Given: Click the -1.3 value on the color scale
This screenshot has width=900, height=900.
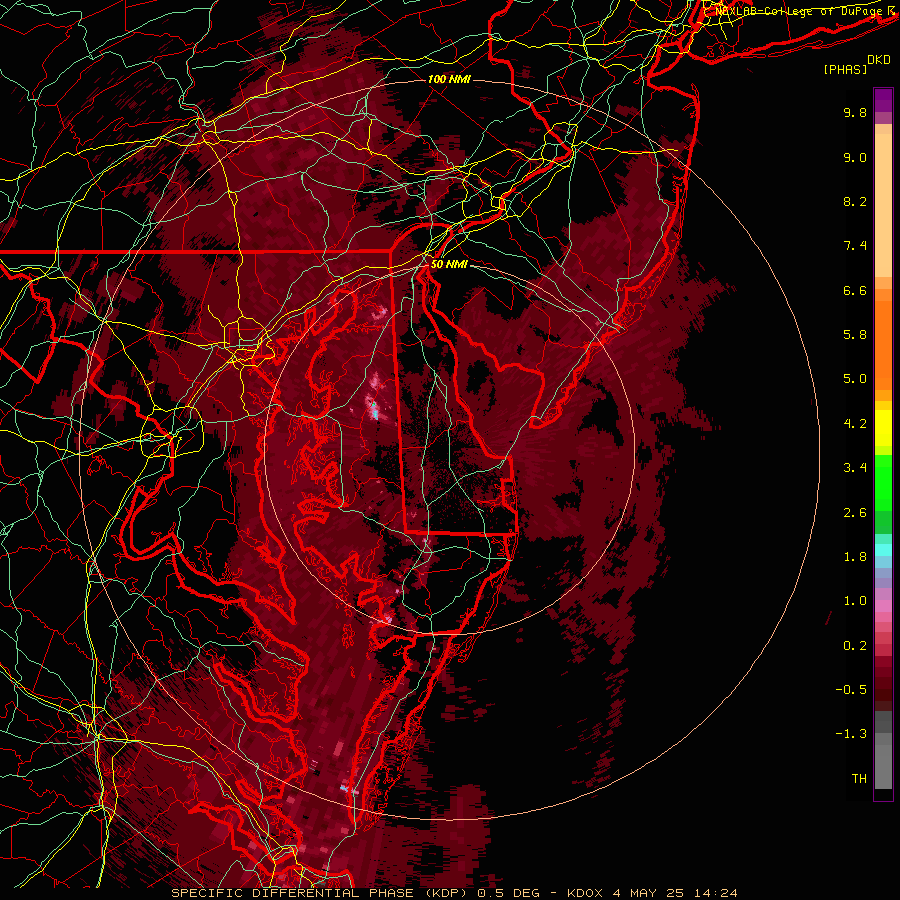Looking at the screenshot, I should point(851,734).
